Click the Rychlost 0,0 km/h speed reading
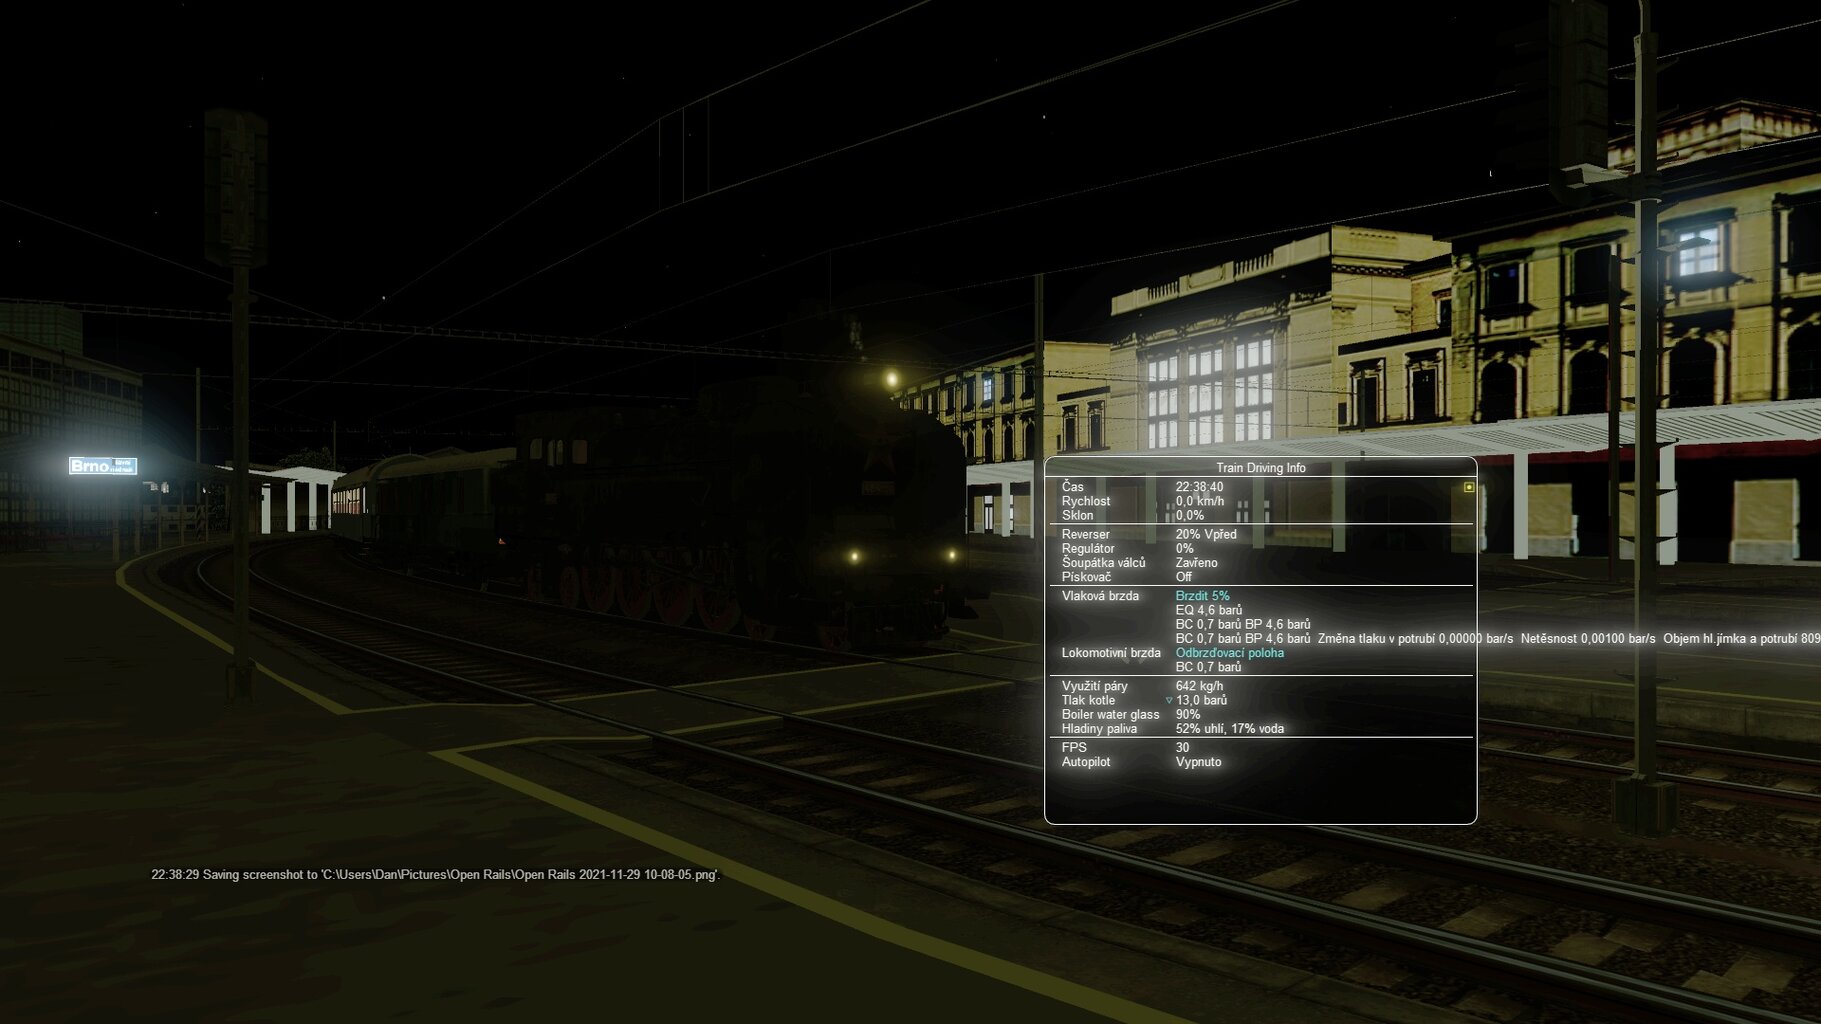1821x1024 pixels. (x=1199, y=501)
